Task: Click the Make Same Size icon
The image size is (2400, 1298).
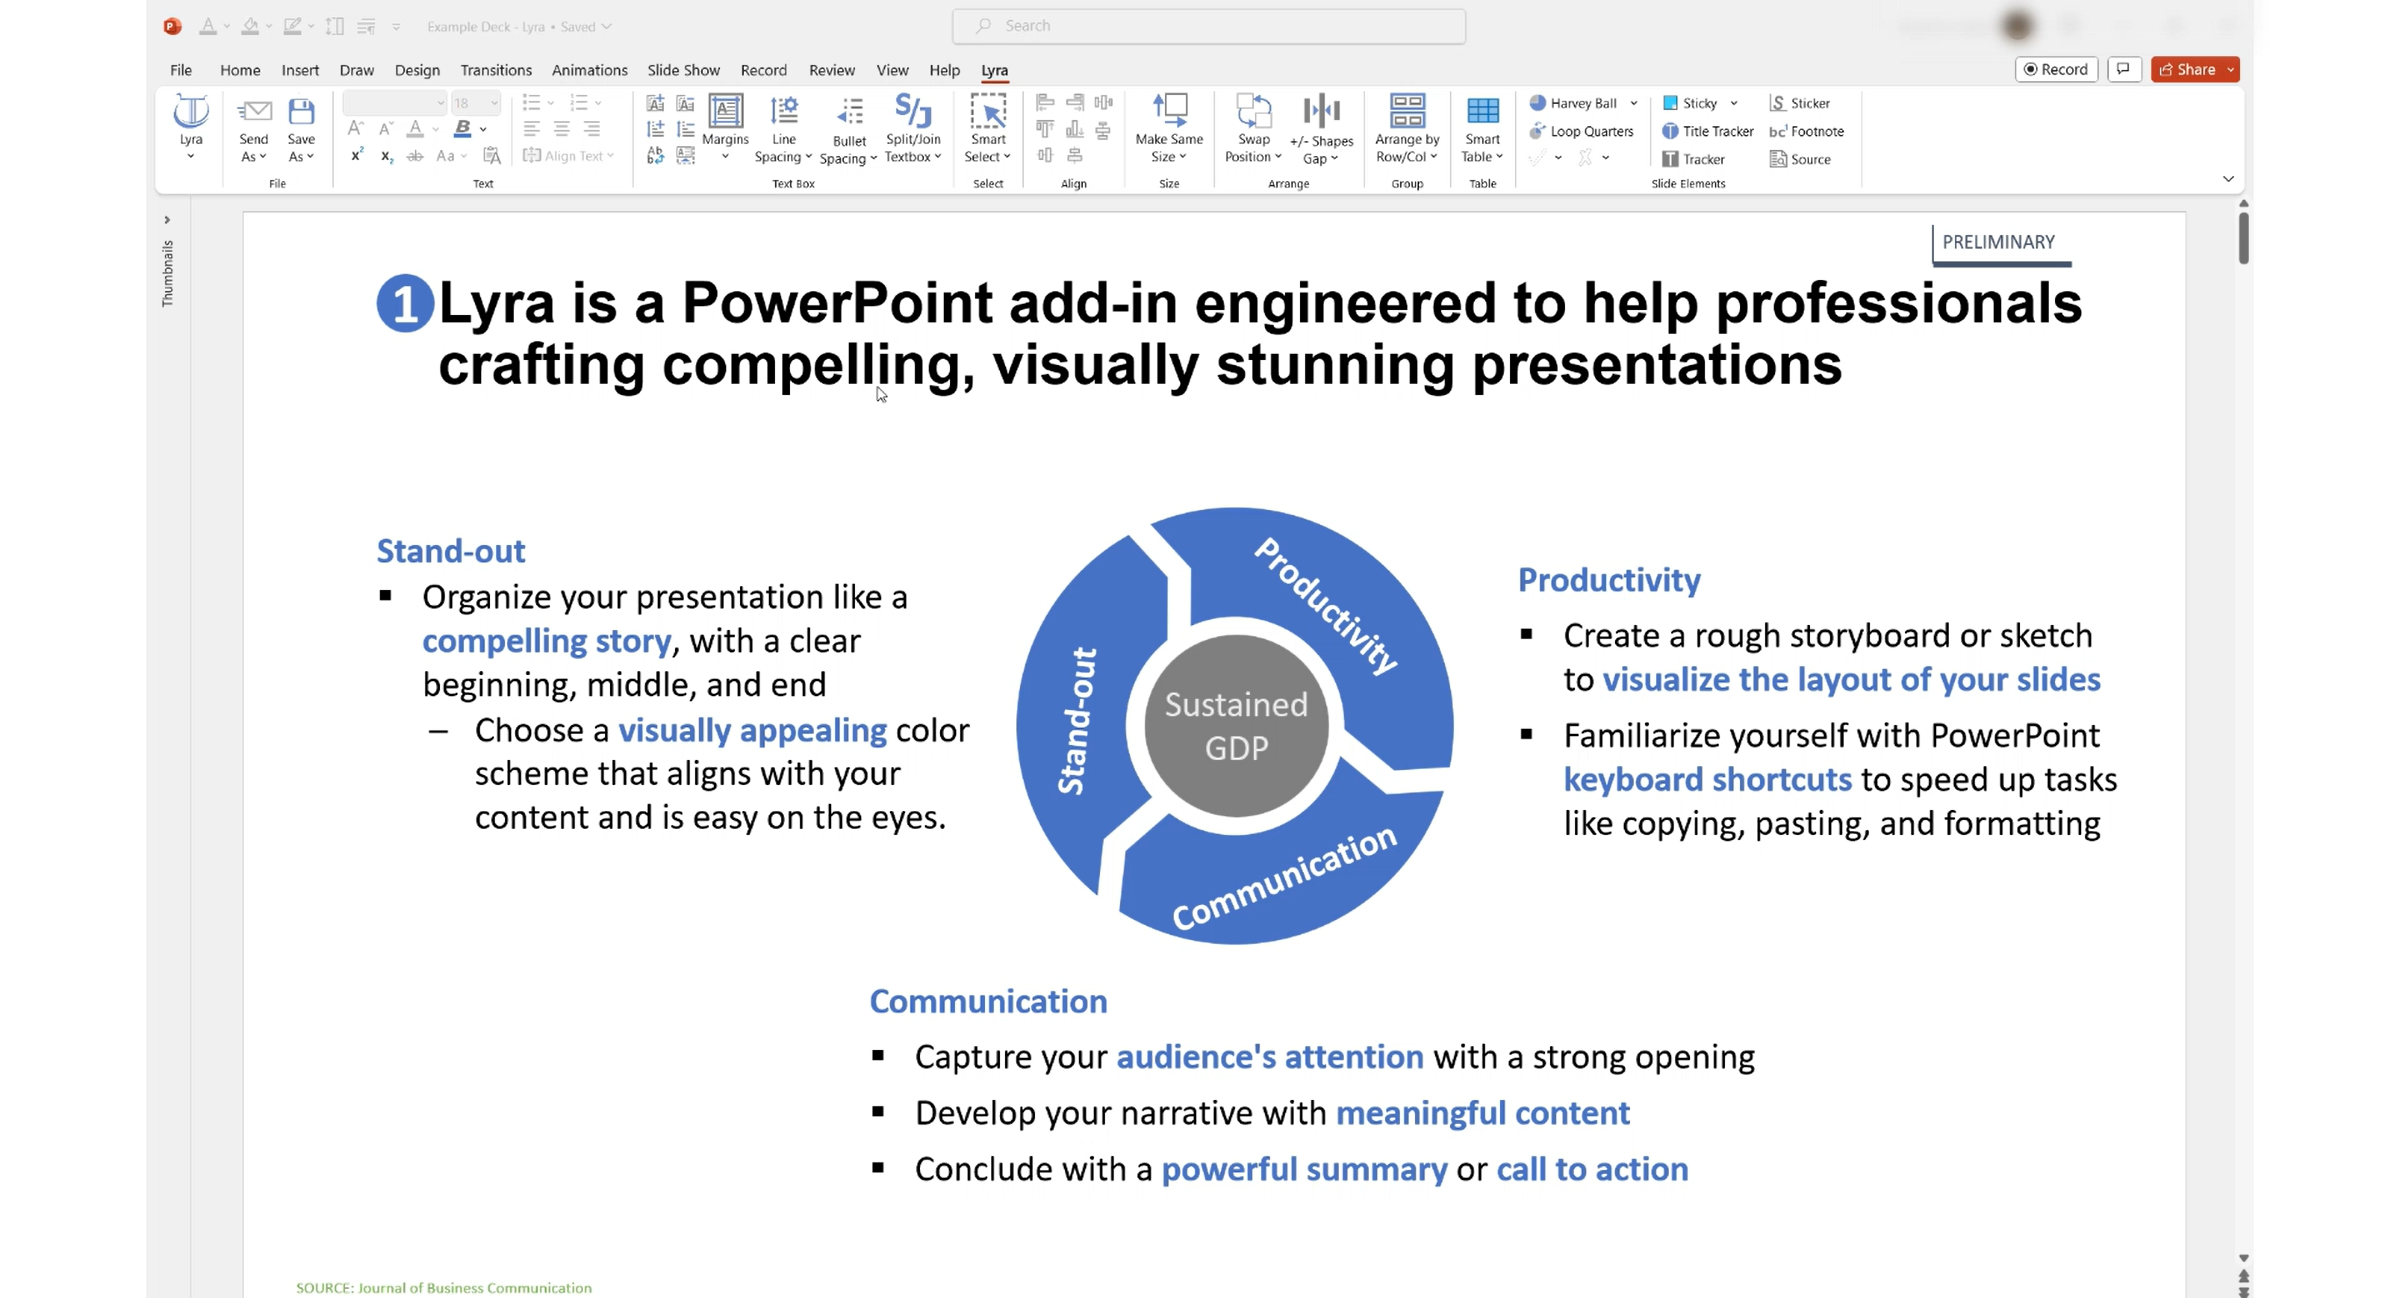Action: point(1169,110)
